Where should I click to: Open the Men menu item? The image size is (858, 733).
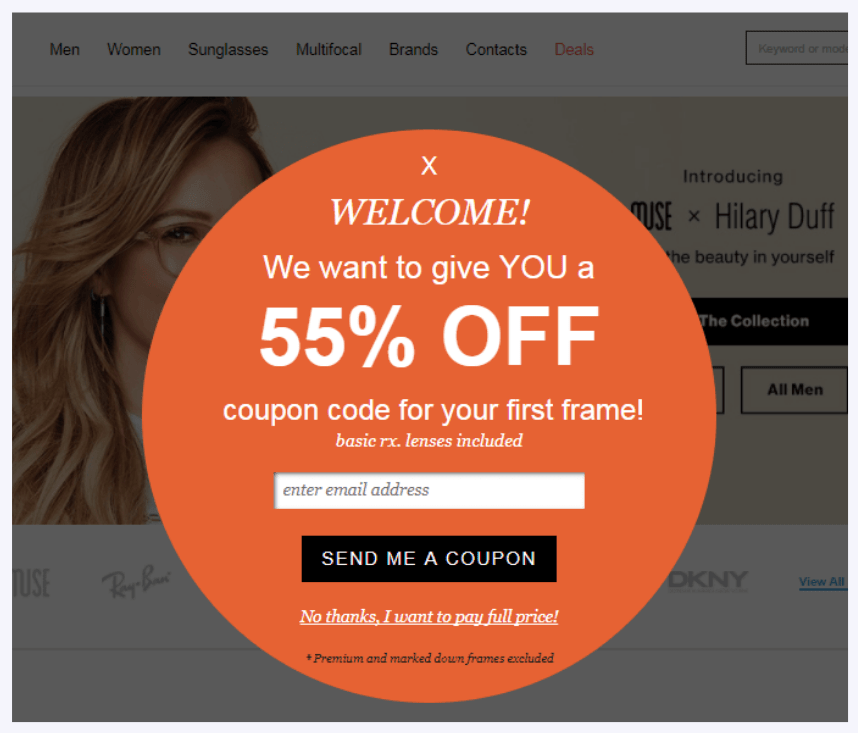click(x=65, y=49)
